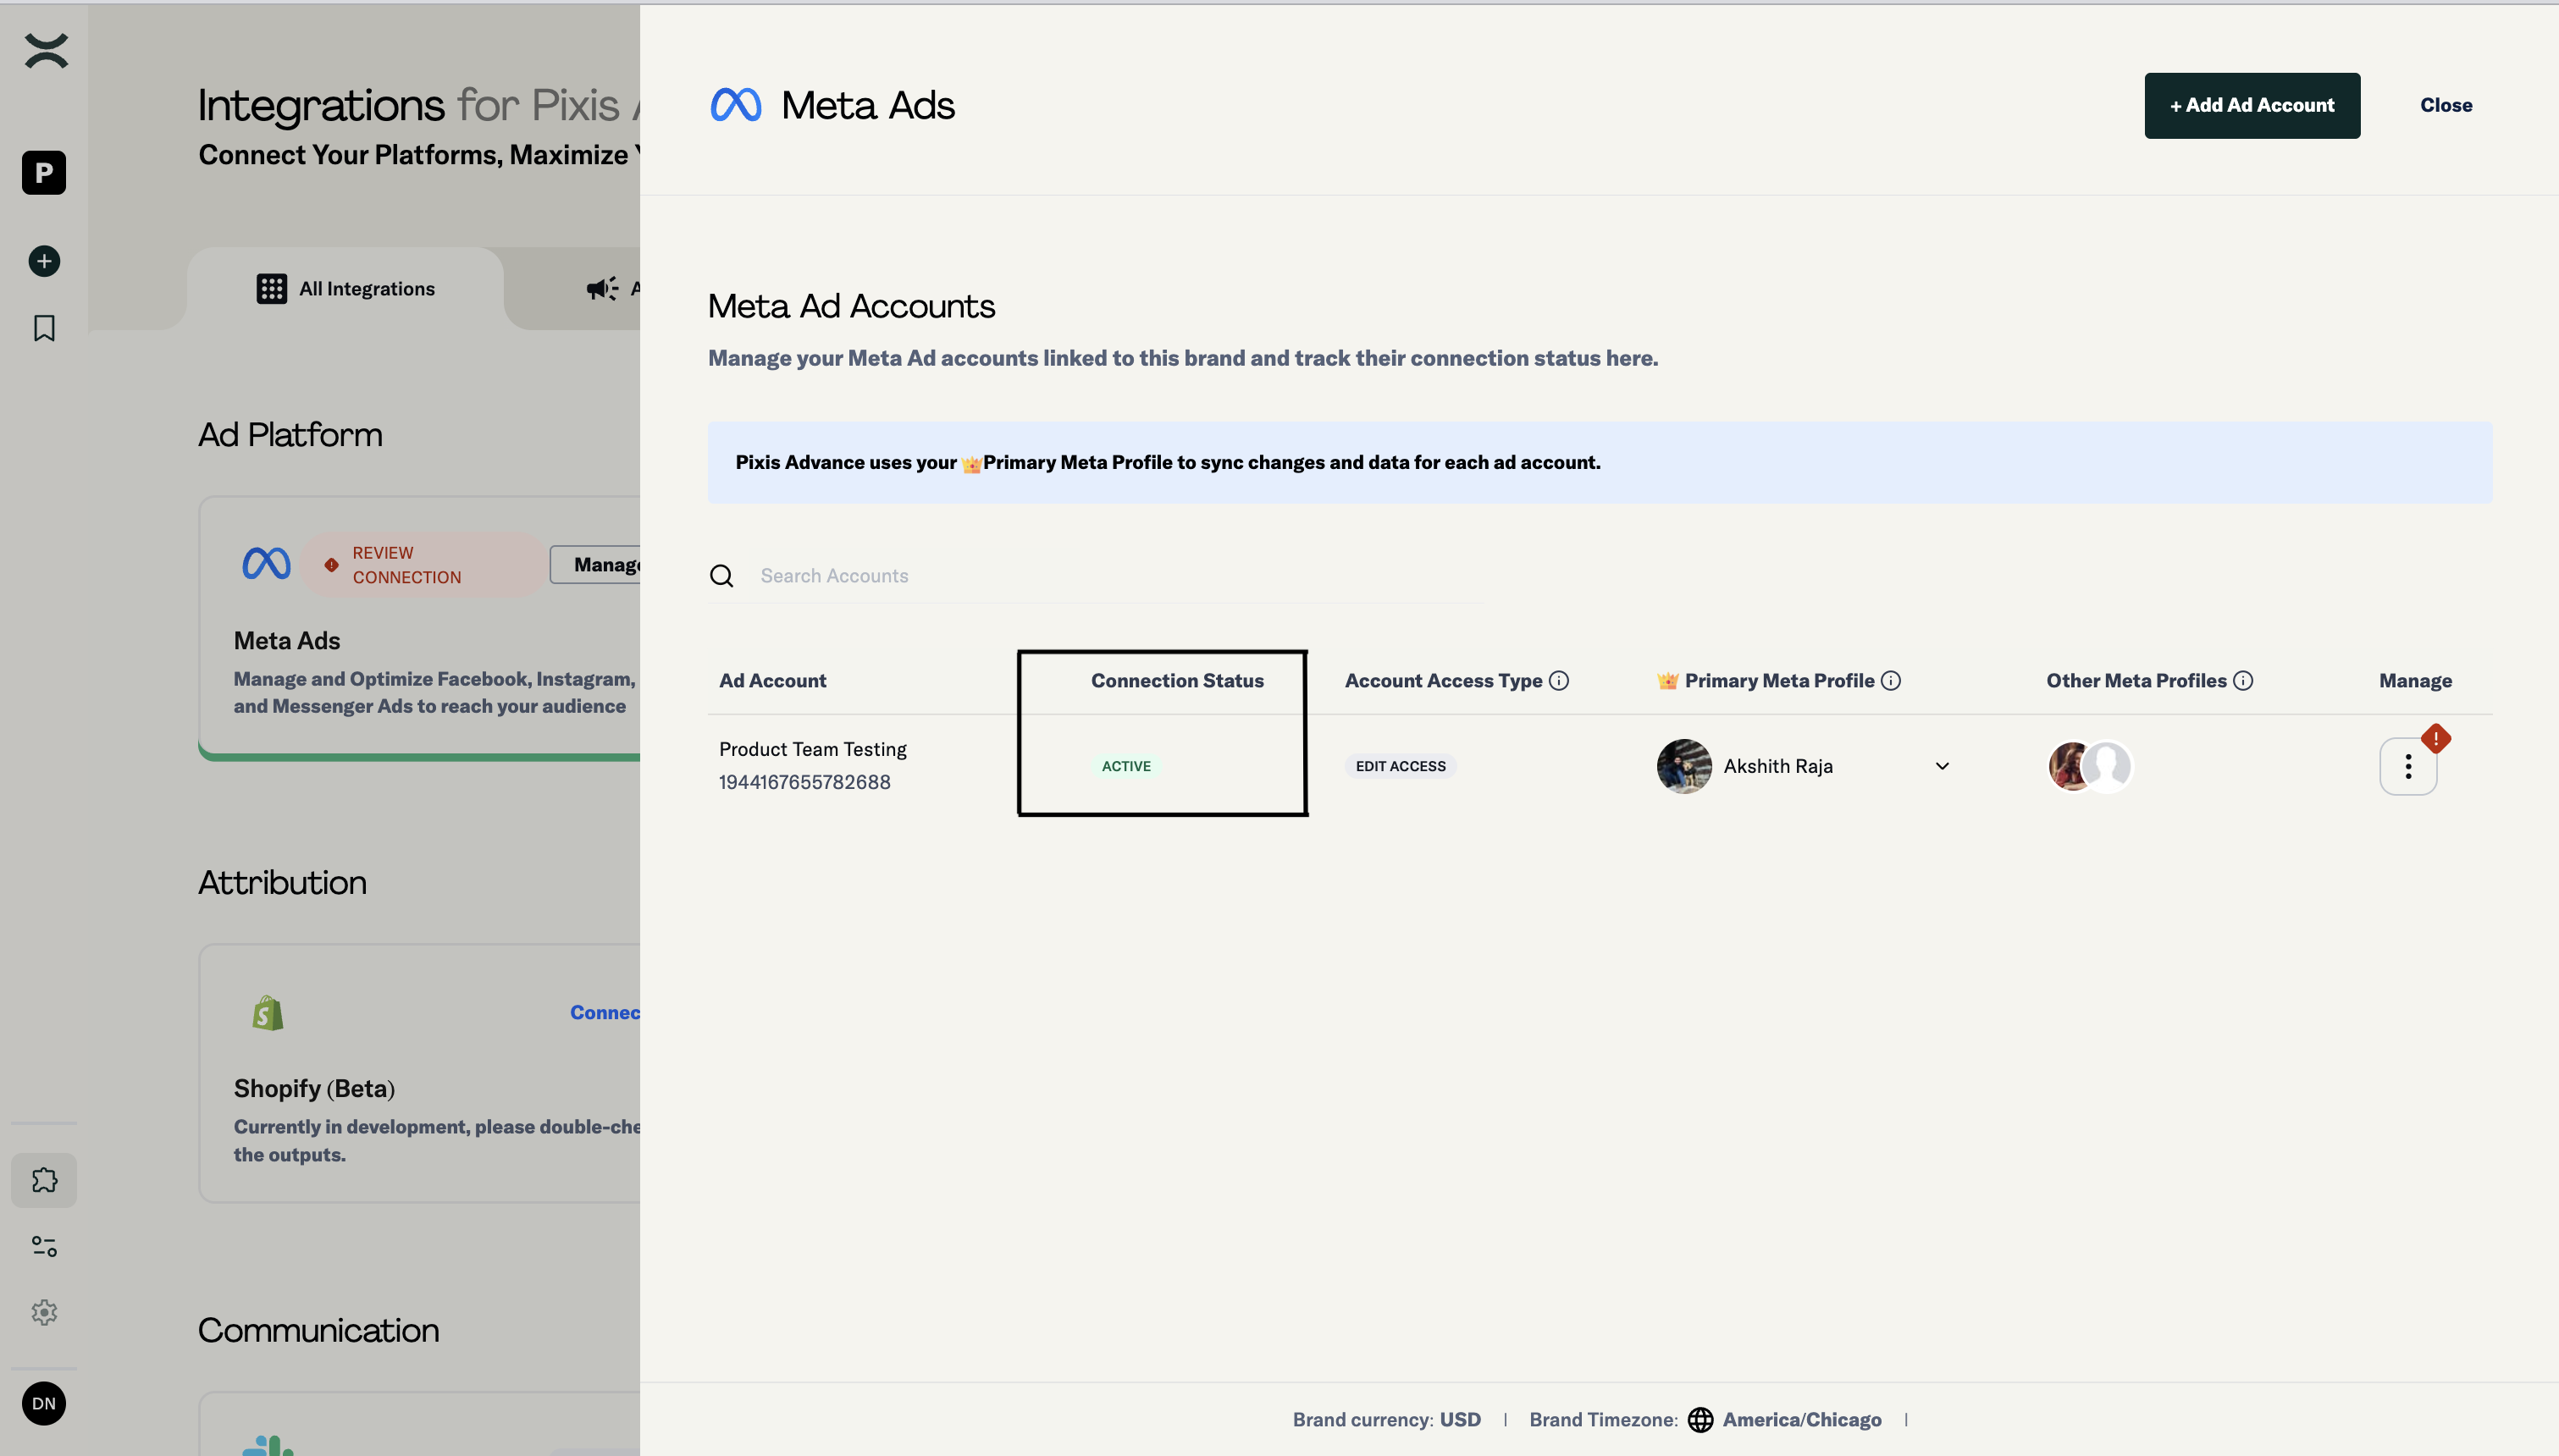Viewport: 2559px width, 1456px height.
Task: Click the Meta Ads logo icon in header
Action: pyautogui.click(x=736, y=104)
